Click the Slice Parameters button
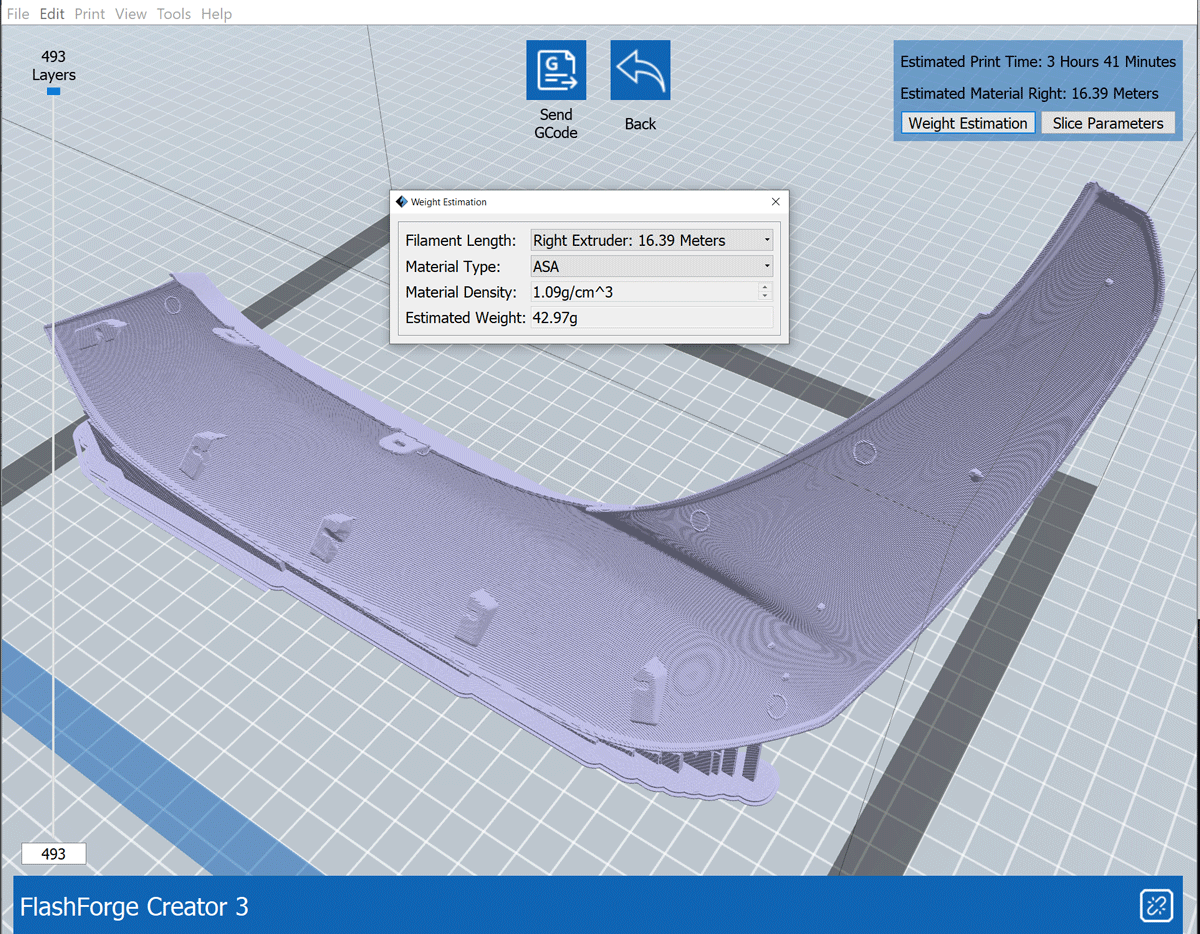The width and height of the screenshot is (1200, 934). click(x=1108, y=122)
